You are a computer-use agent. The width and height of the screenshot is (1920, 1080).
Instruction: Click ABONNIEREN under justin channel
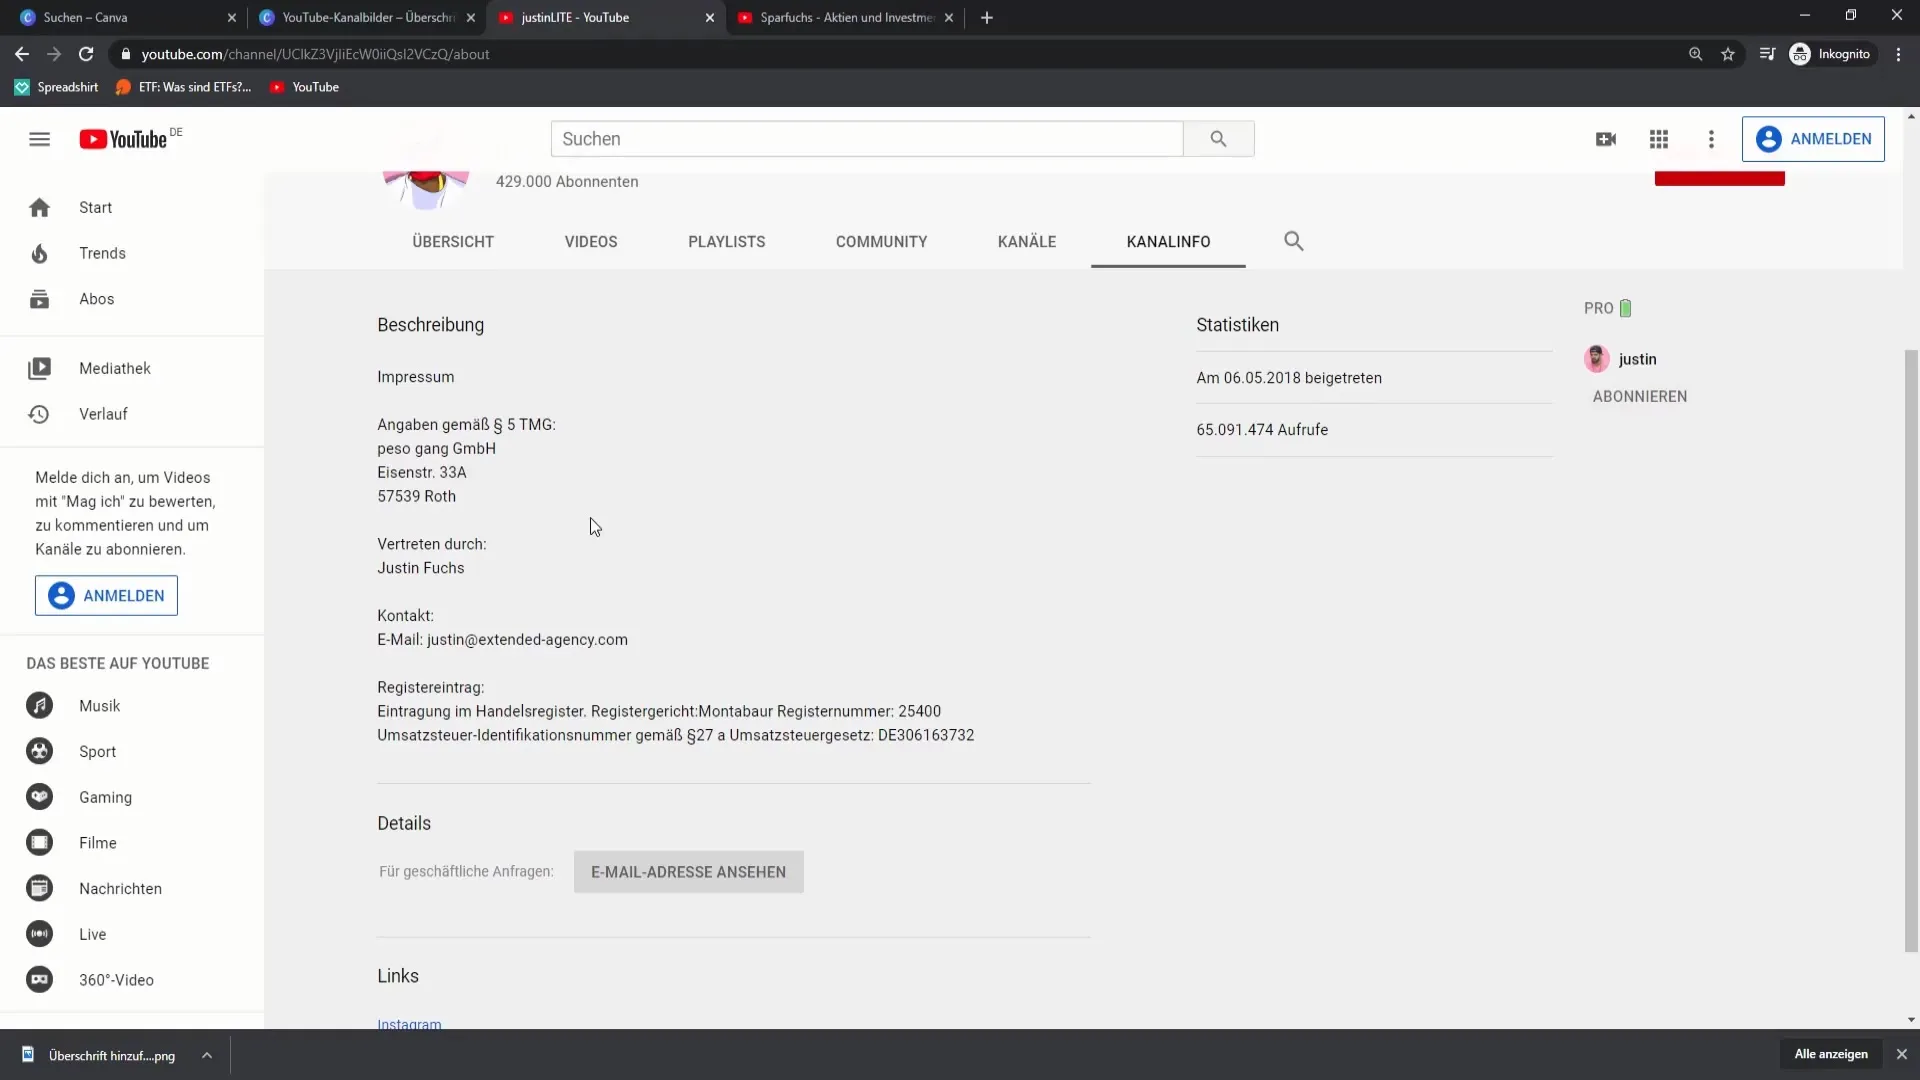1640,397
